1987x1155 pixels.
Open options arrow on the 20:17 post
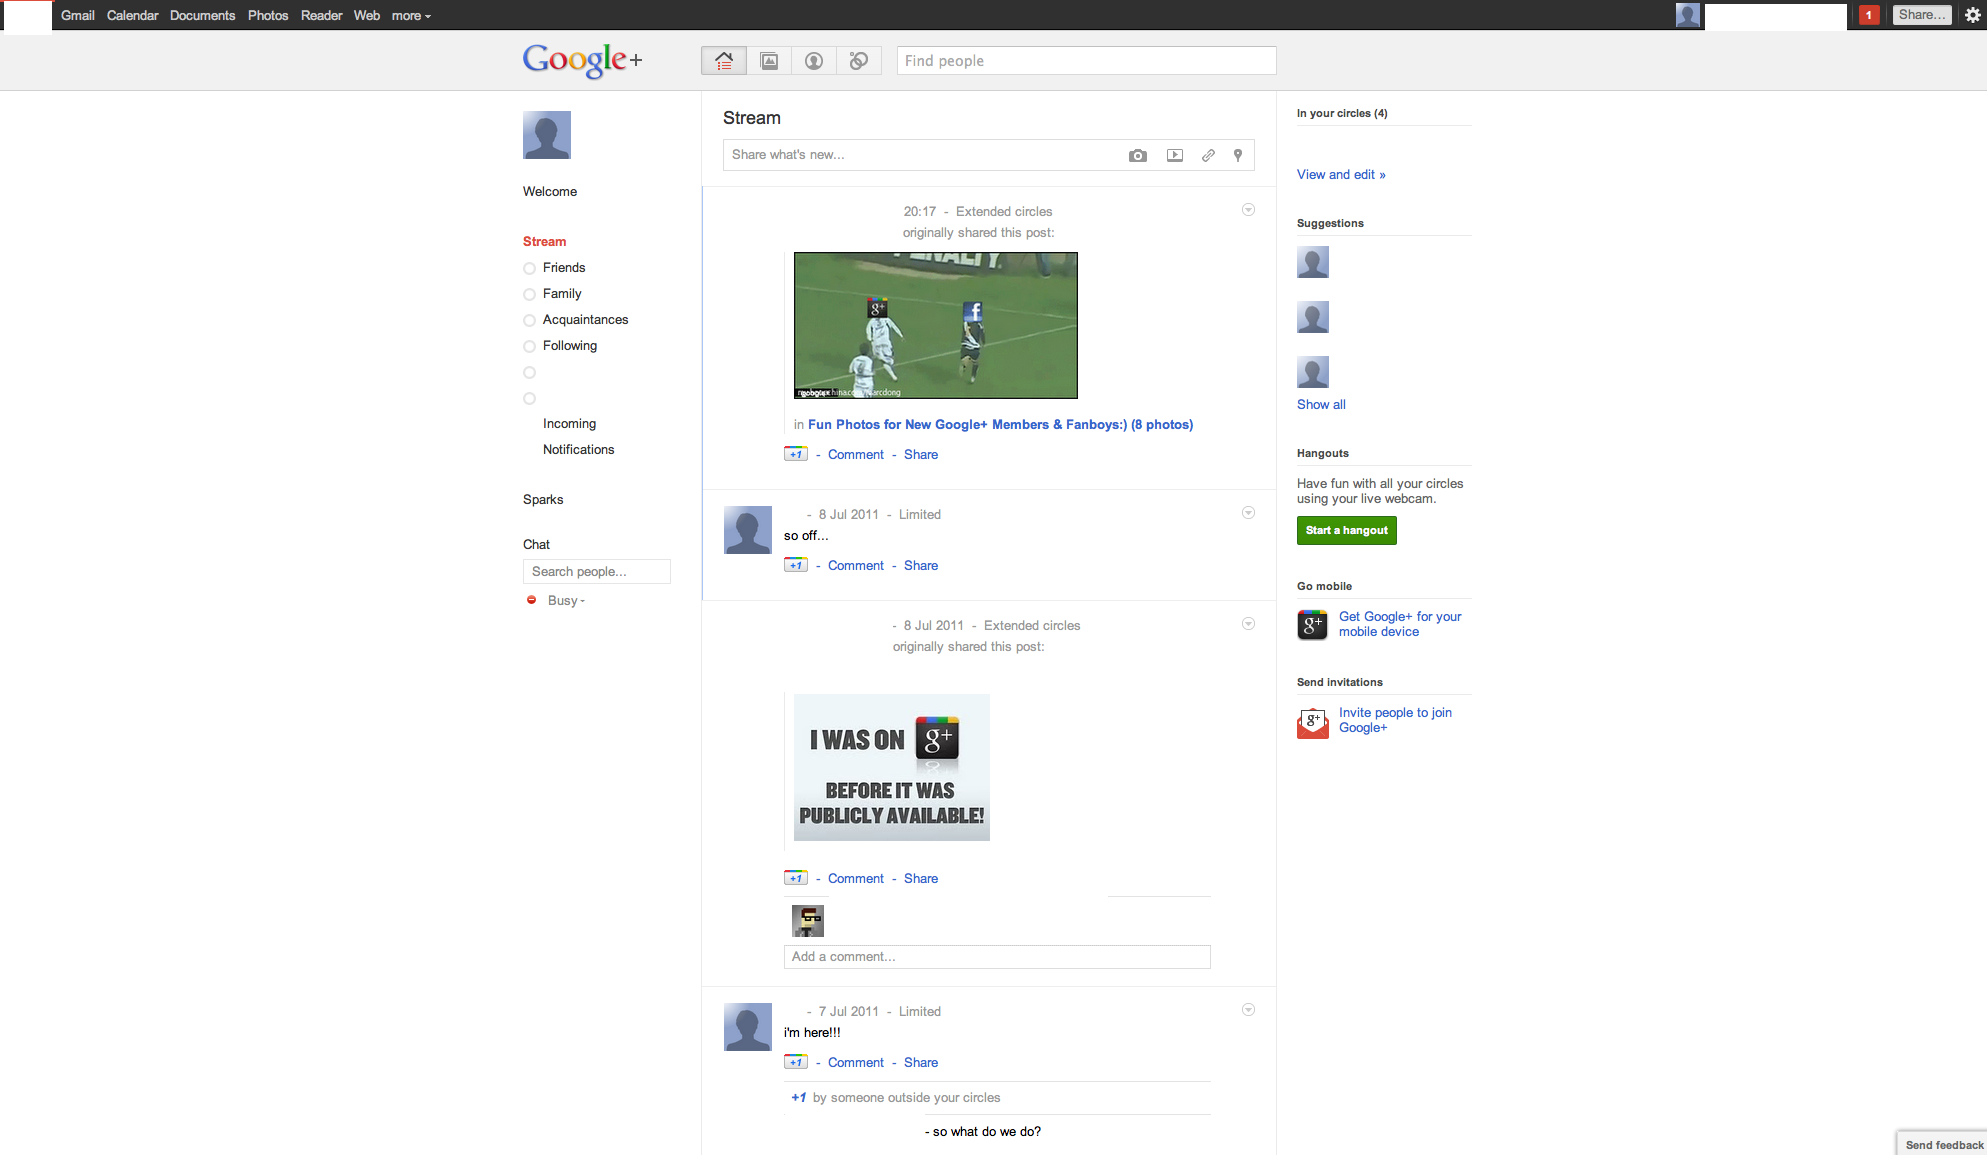pyautogui.click(x=1248, y=210)
